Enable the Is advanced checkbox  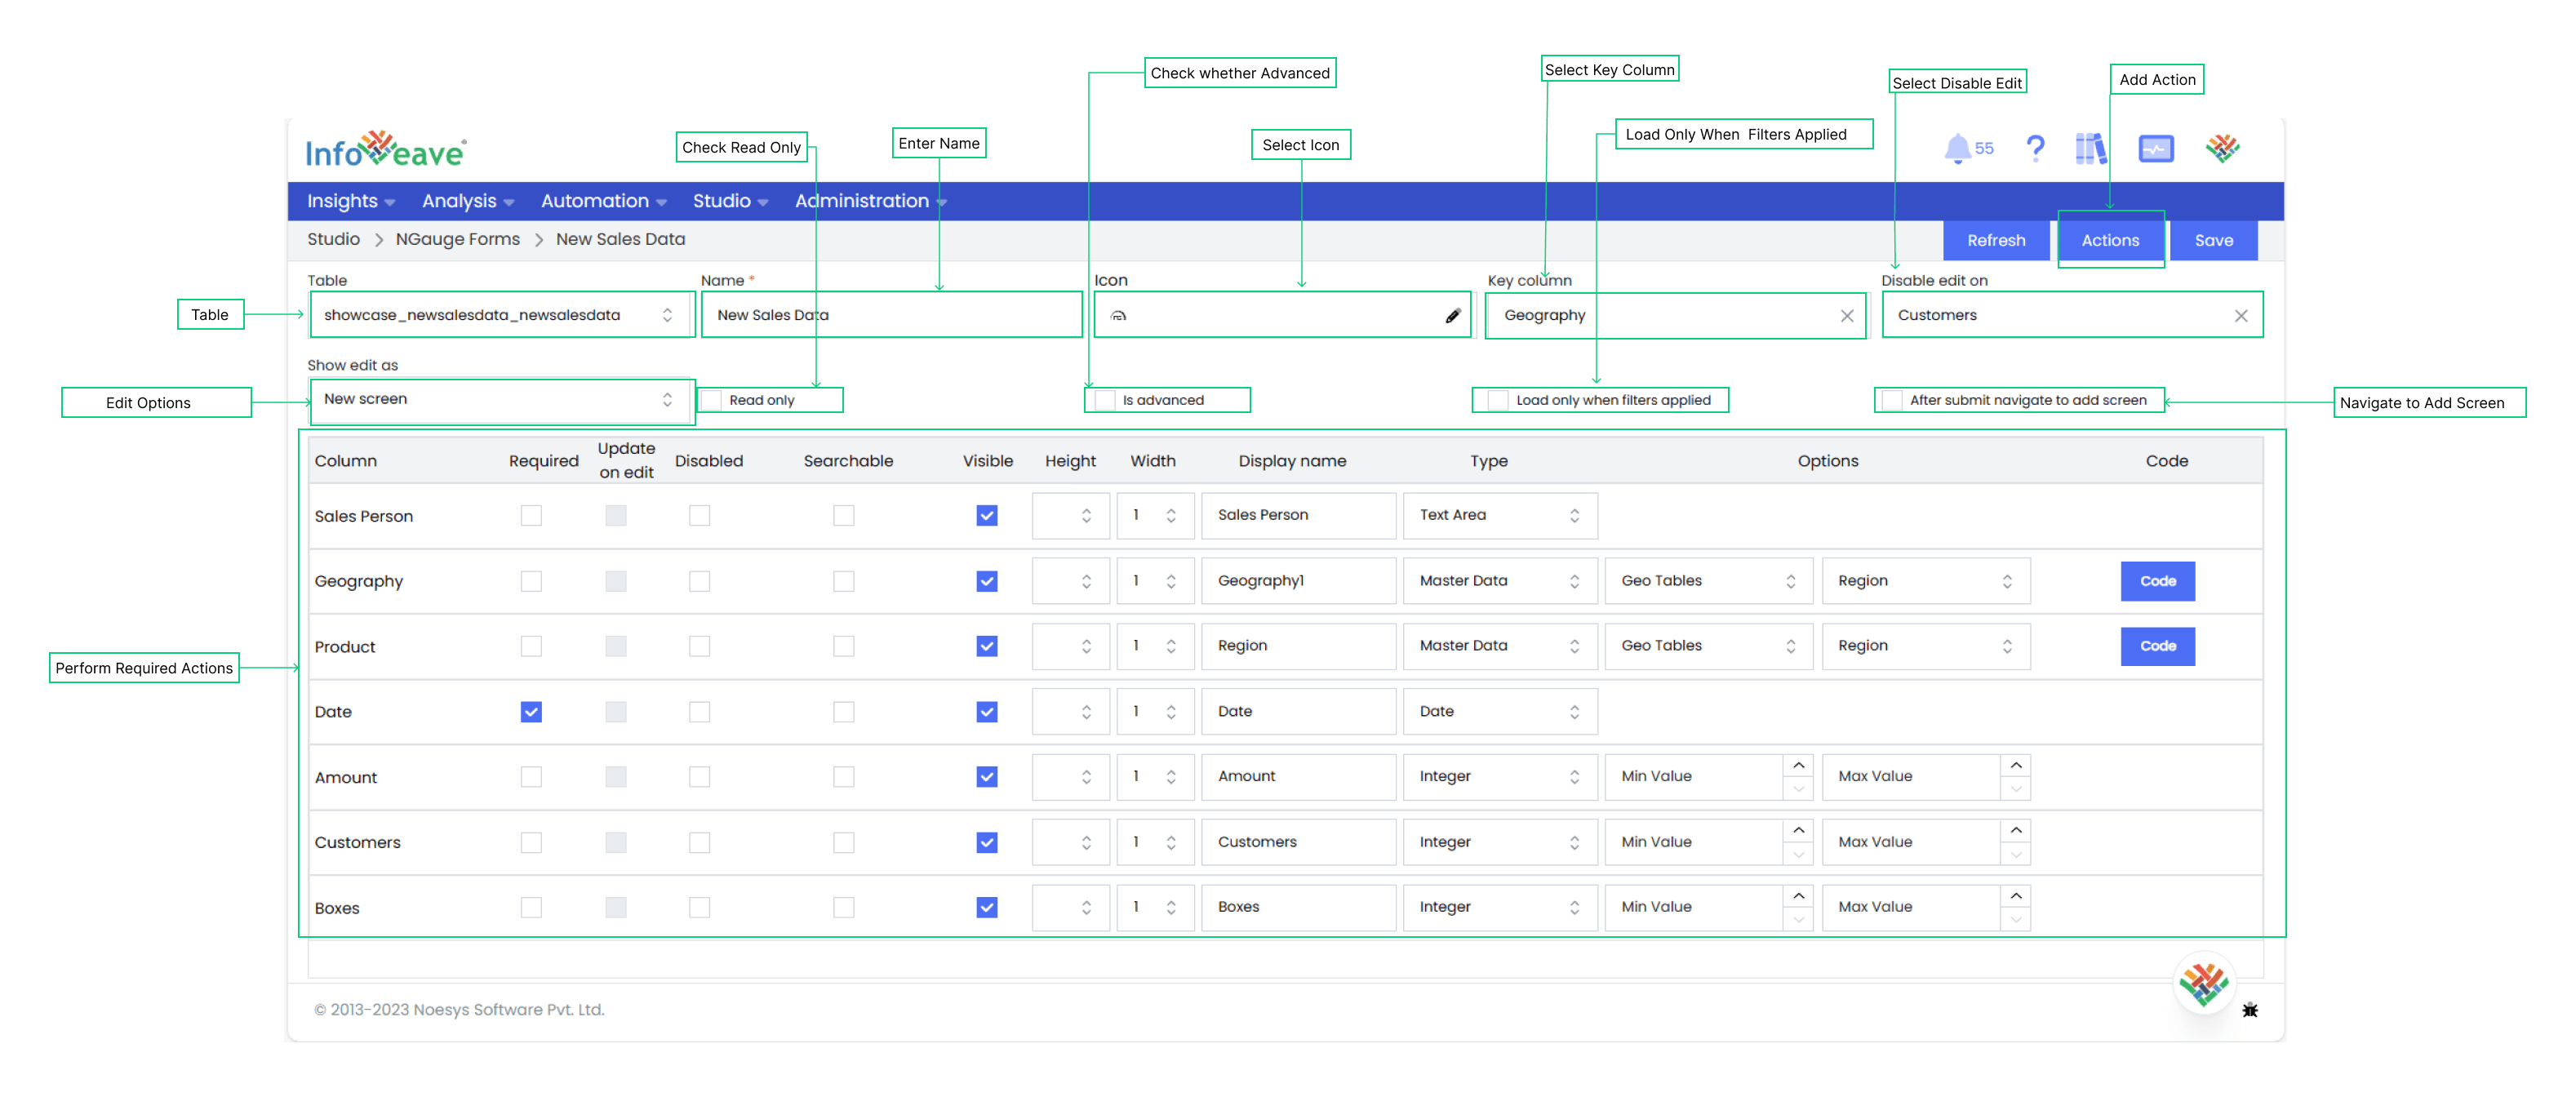coord(1101,399)
